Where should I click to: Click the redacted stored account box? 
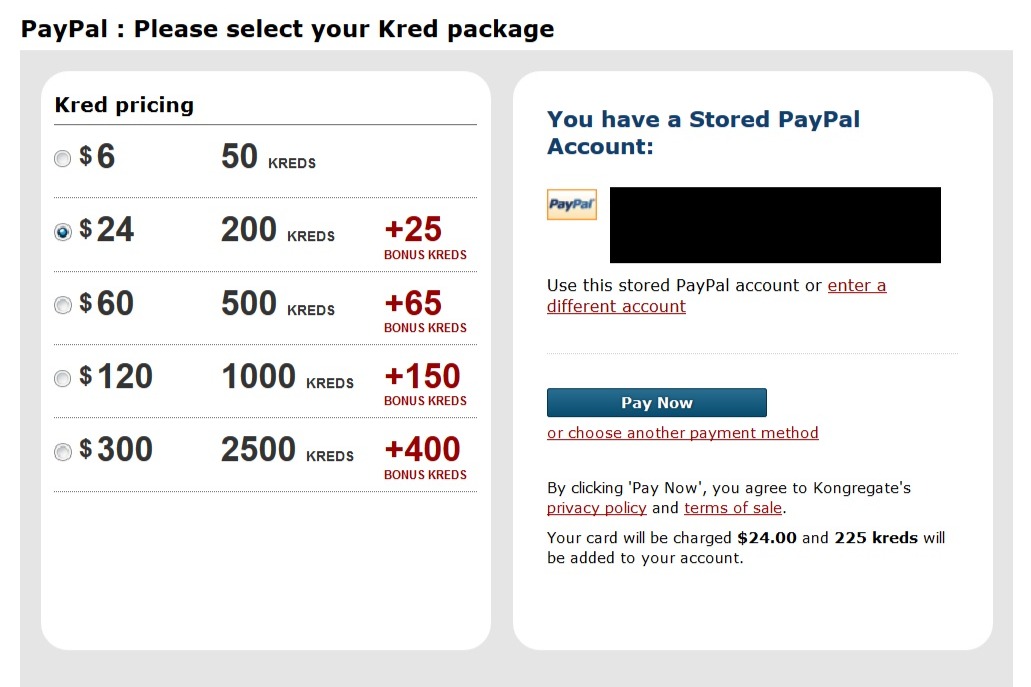pyautogui.click(x=775, y=225)
